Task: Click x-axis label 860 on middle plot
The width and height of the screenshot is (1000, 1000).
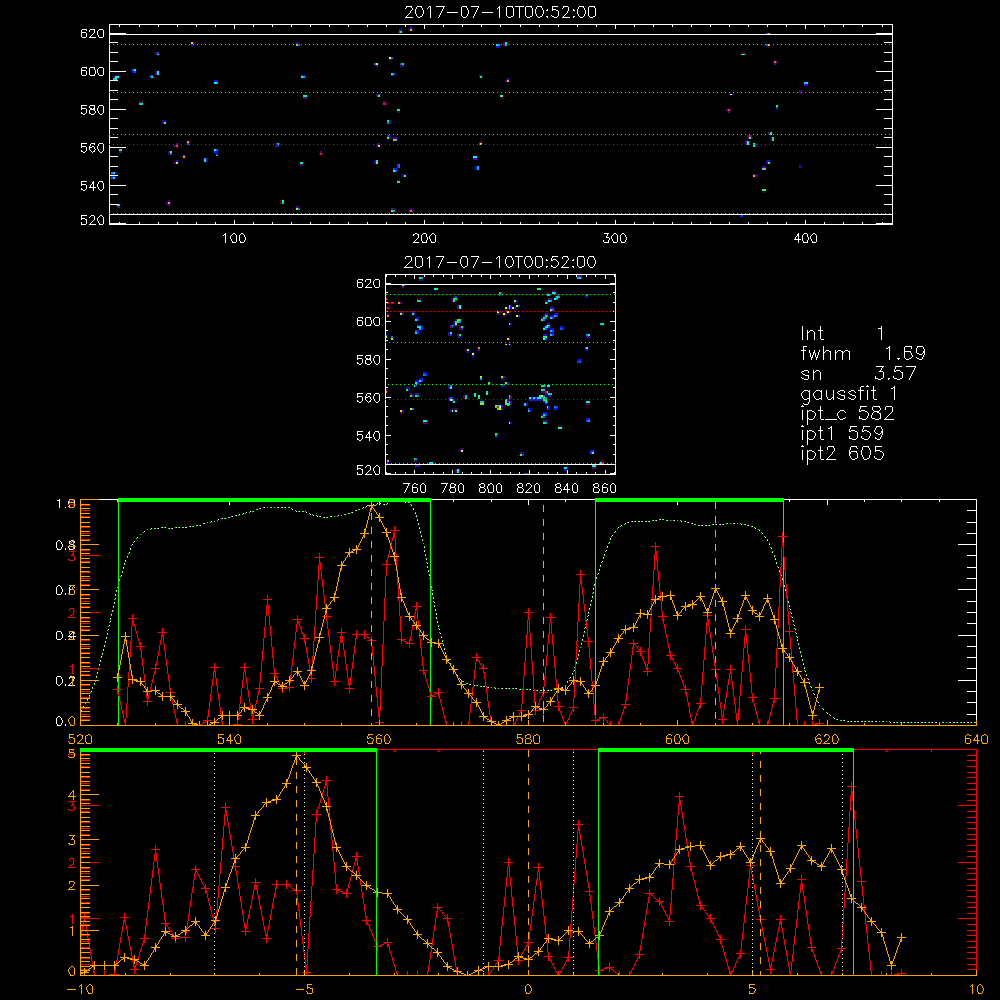Action: (x=605, y=489)
